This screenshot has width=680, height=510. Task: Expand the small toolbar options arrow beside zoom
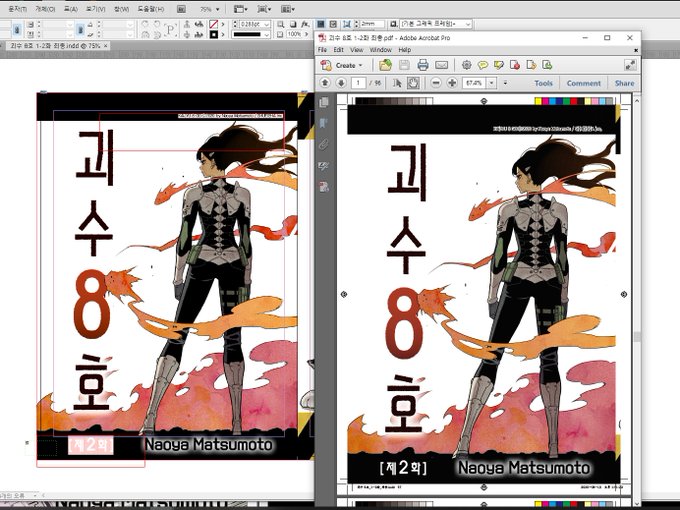(x=505, y=83)
